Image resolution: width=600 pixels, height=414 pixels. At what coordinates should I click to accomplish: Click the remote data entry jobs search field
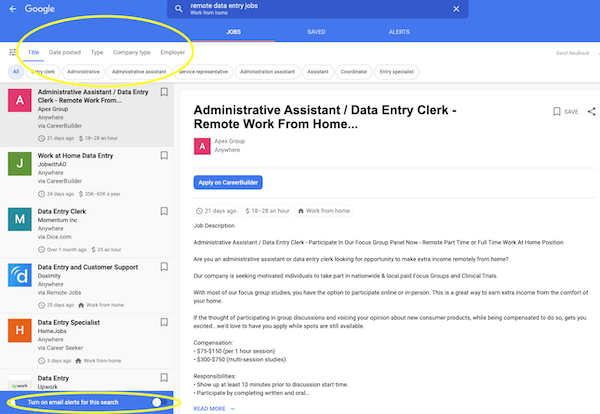(x=318, y=9)
